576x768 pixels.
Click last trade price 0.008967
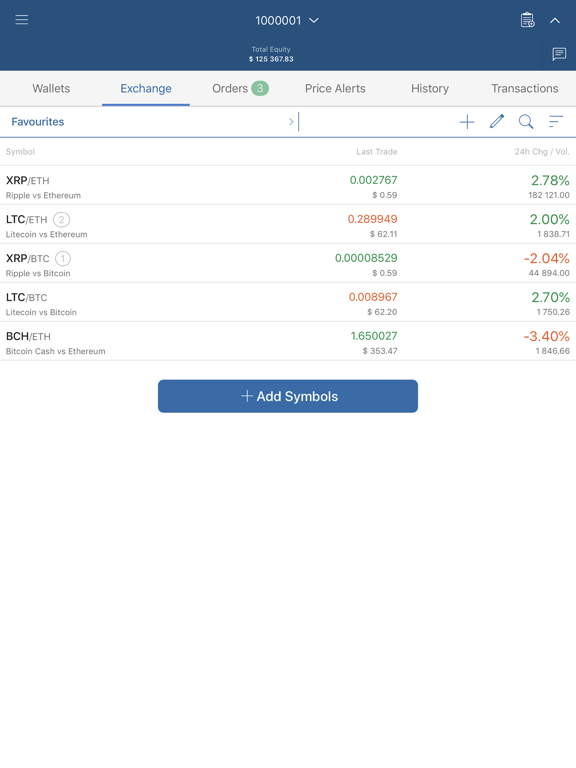point(373,297)
